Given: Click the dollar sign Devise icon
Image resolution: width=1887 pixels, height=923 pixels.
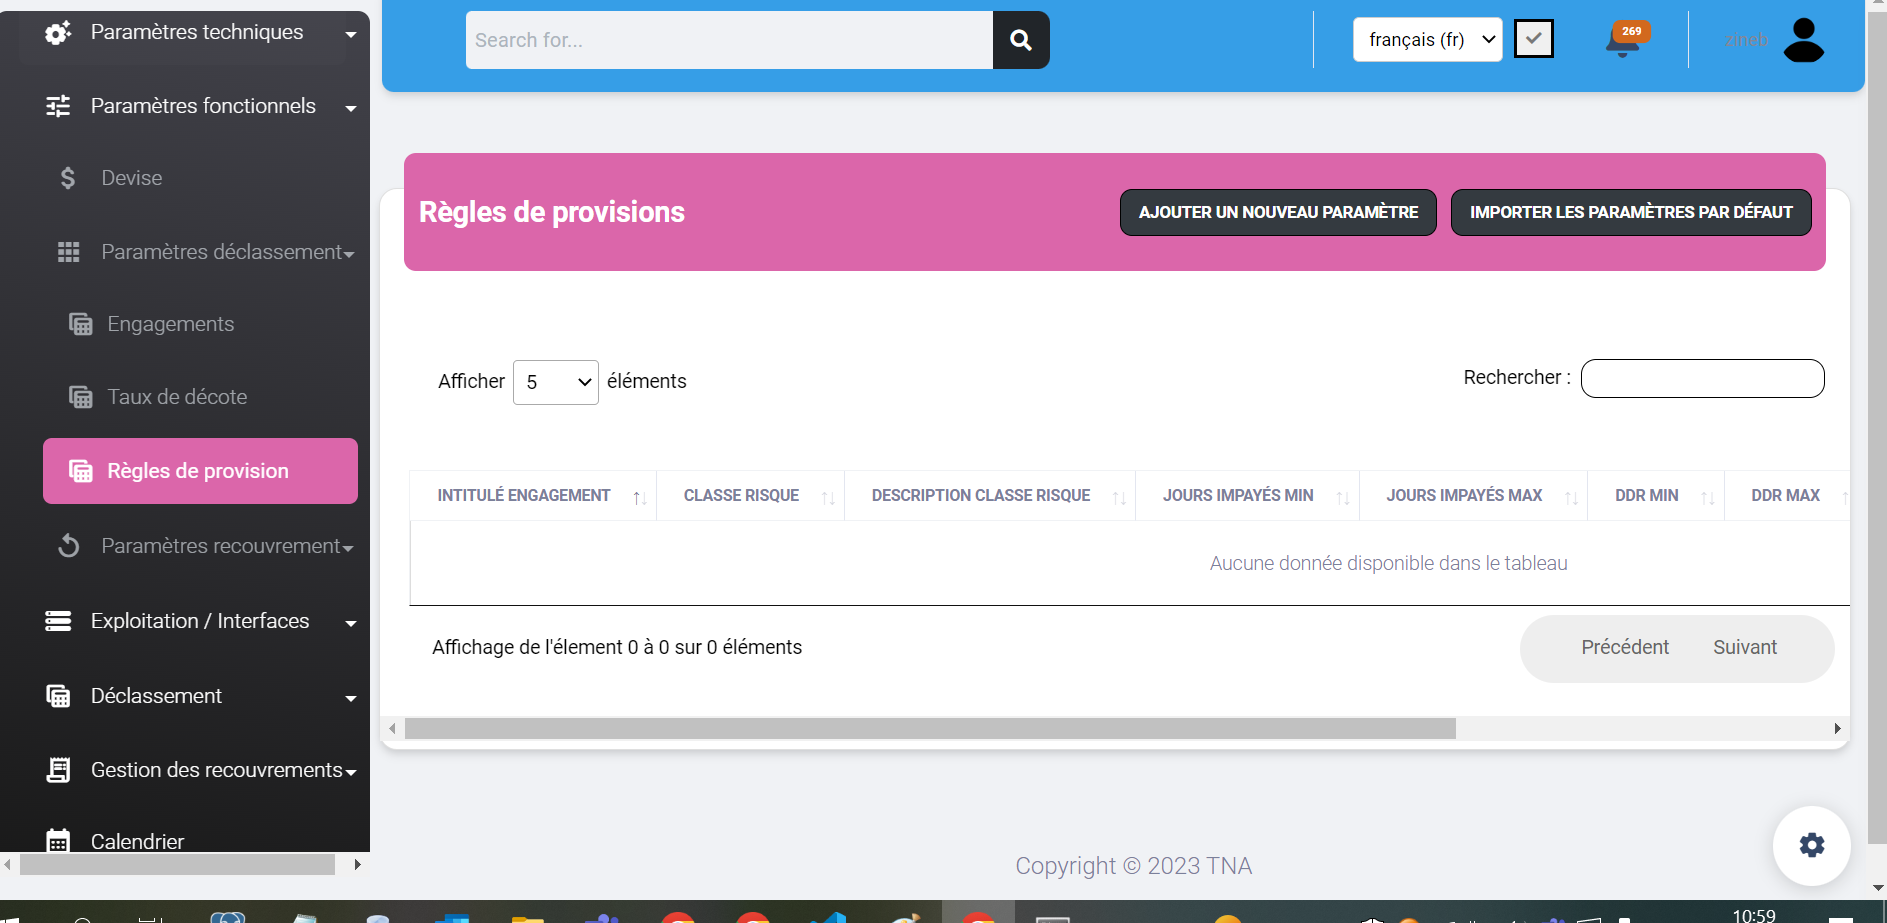Looking at the screenshot, I should (x=68, y=178).
